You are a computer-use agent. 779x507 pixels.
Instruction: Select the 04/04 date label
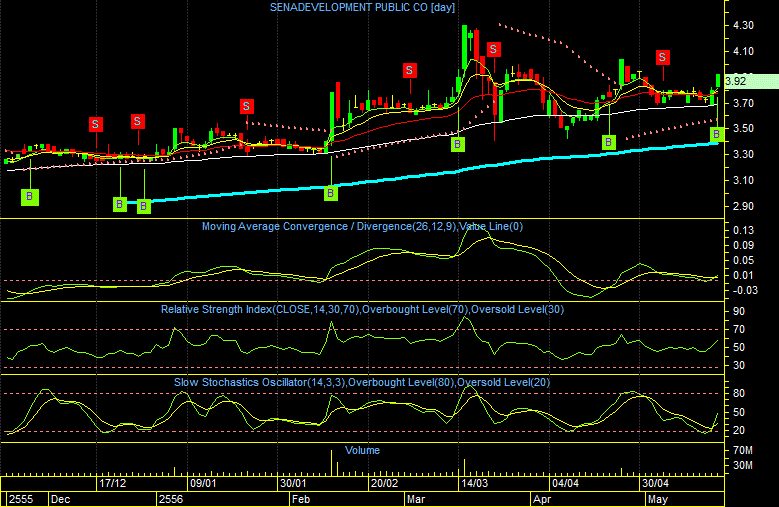click(565, 483)
